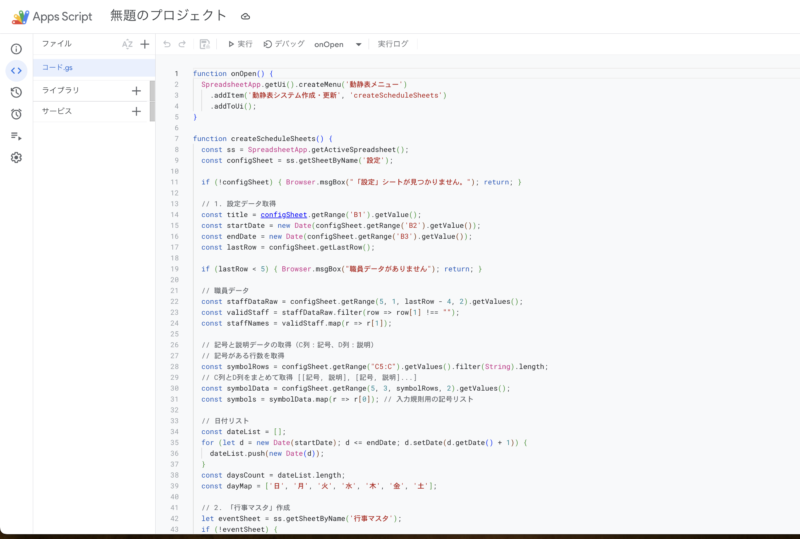
Task: Open the Triggers alarm clock icon
Action: tap(16, 114)
